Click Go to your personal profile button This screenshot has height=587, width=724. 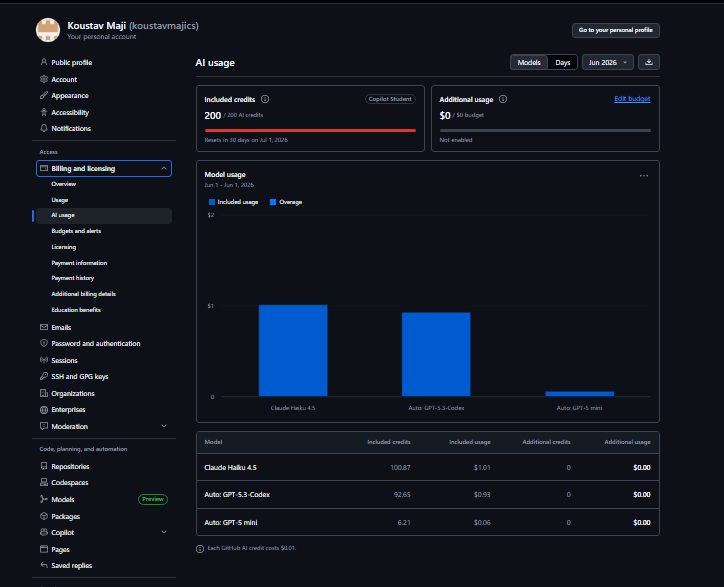615,30
